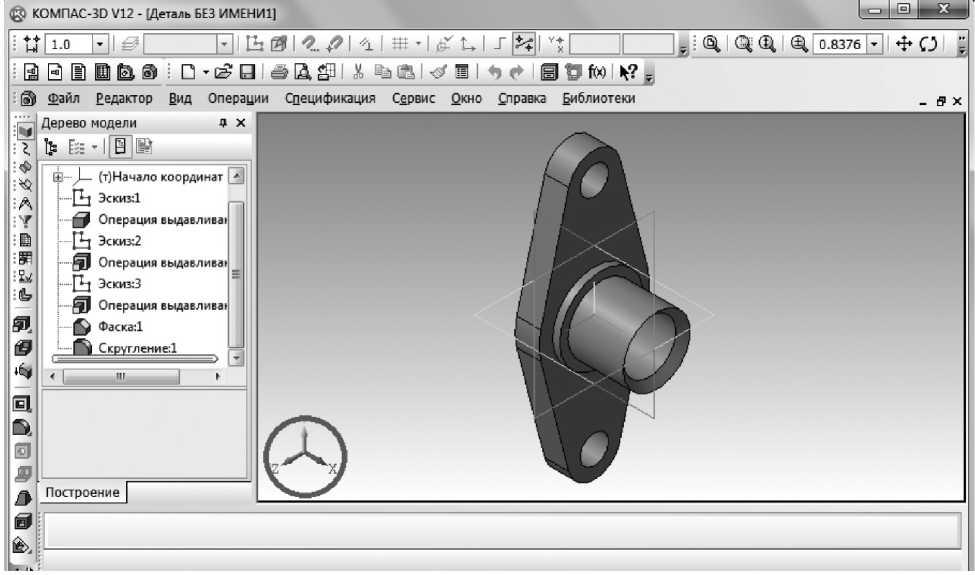Save the document with the floppy disk icon
Screen dimensions: 975x575
(247, 72)
